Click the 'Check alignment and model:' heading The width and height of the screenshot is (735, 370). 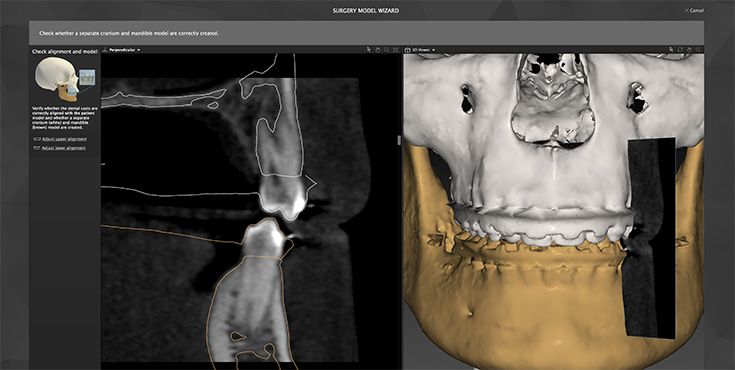(x=65, y=52)
